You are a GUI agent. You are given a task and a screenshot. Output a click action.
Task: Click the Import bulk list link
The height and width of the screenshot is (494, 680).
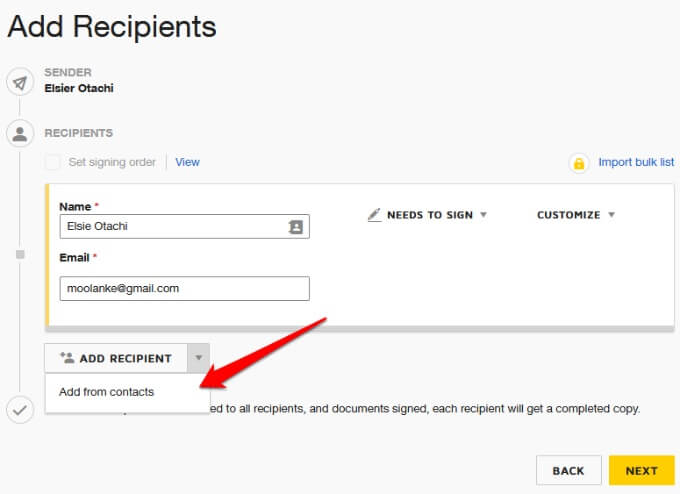(x=636, y=162)
